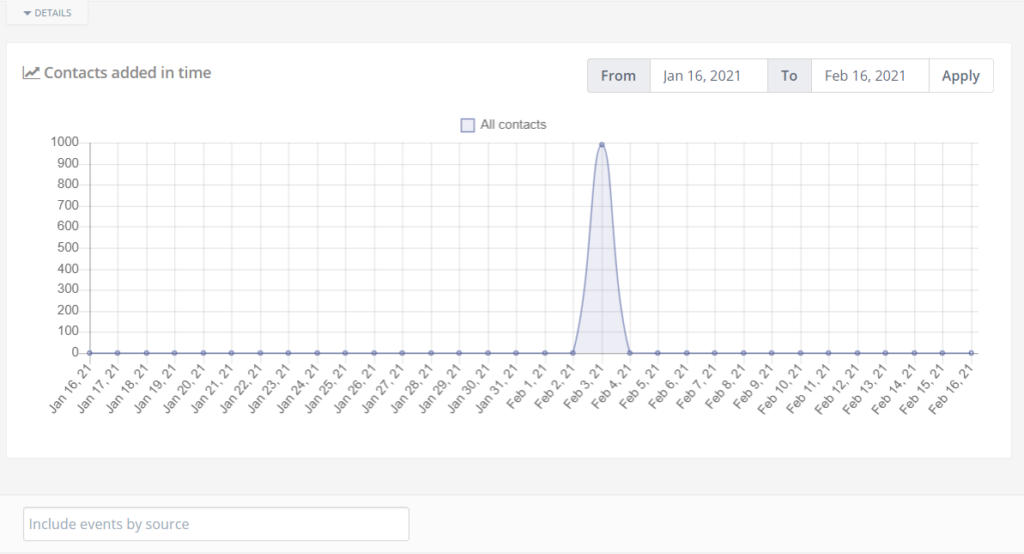Click the 500 y-axis value
Screen dimensions: 1024x554
tap(68, 247)
